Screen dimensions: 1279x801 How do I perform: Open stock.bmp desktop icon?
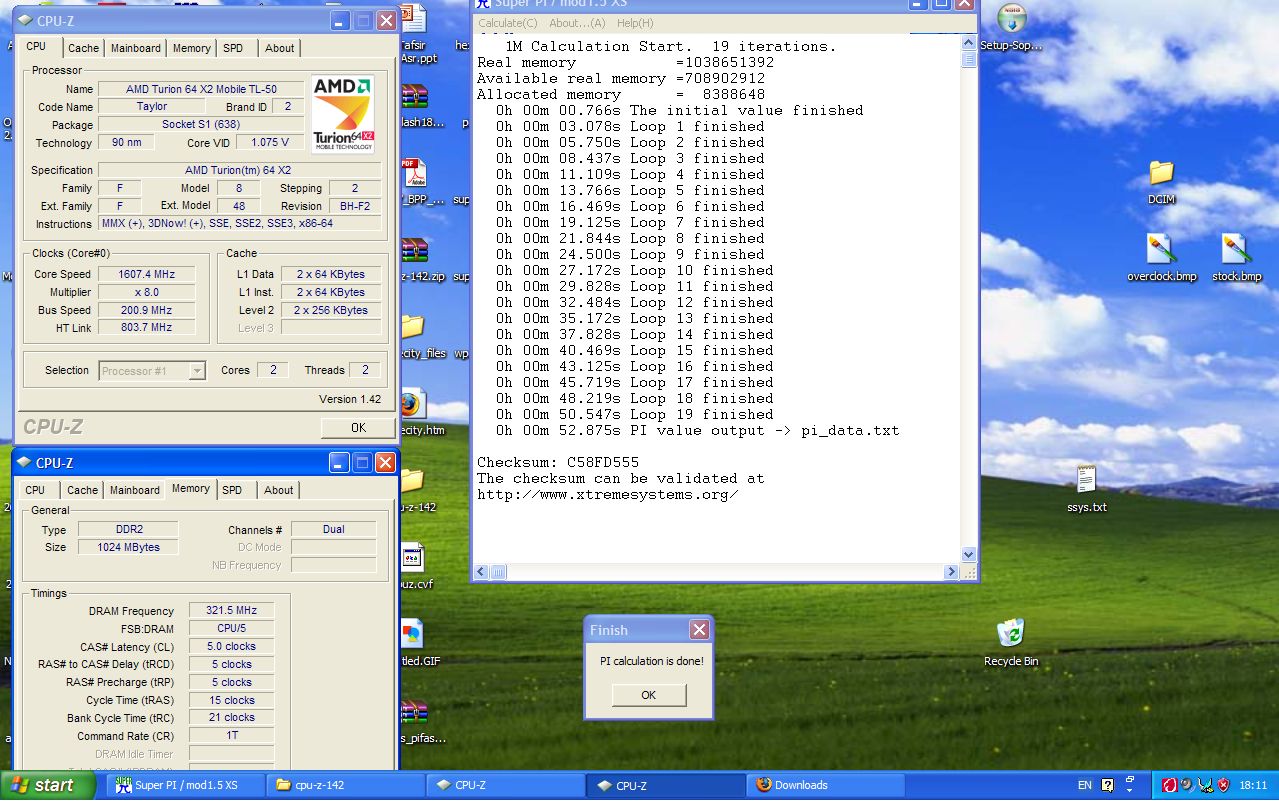coord(1236,249)
